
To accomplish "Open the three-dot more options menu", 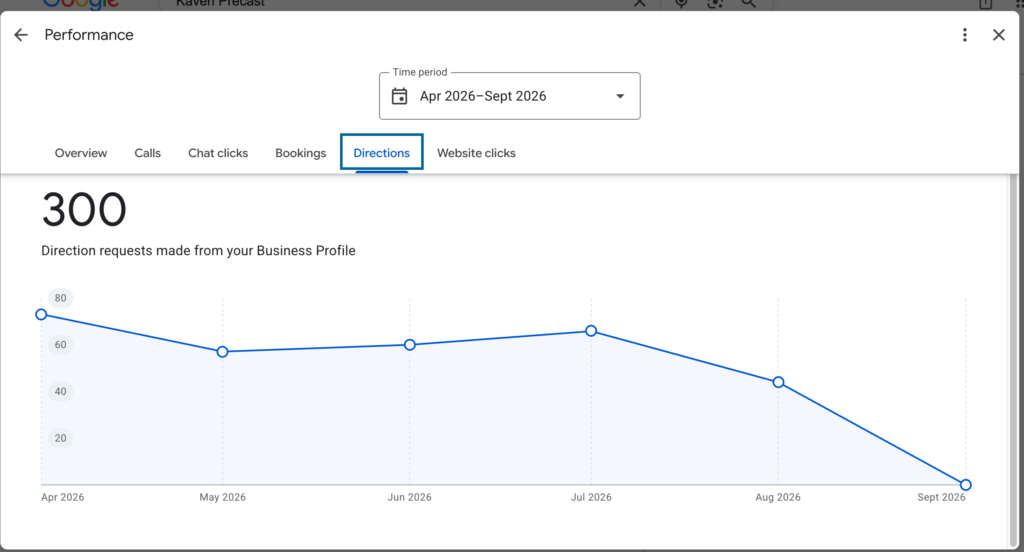I will [x=965, y=35].
